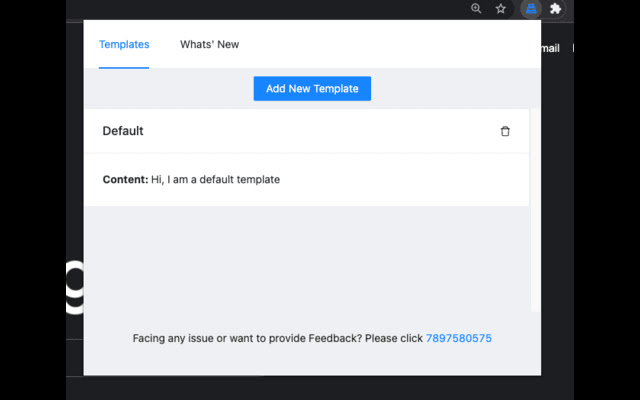Bookmark this page with the star icon
The width and height of the screenshot is (640, 400).
pyautogui.click(x=501, y=8)
